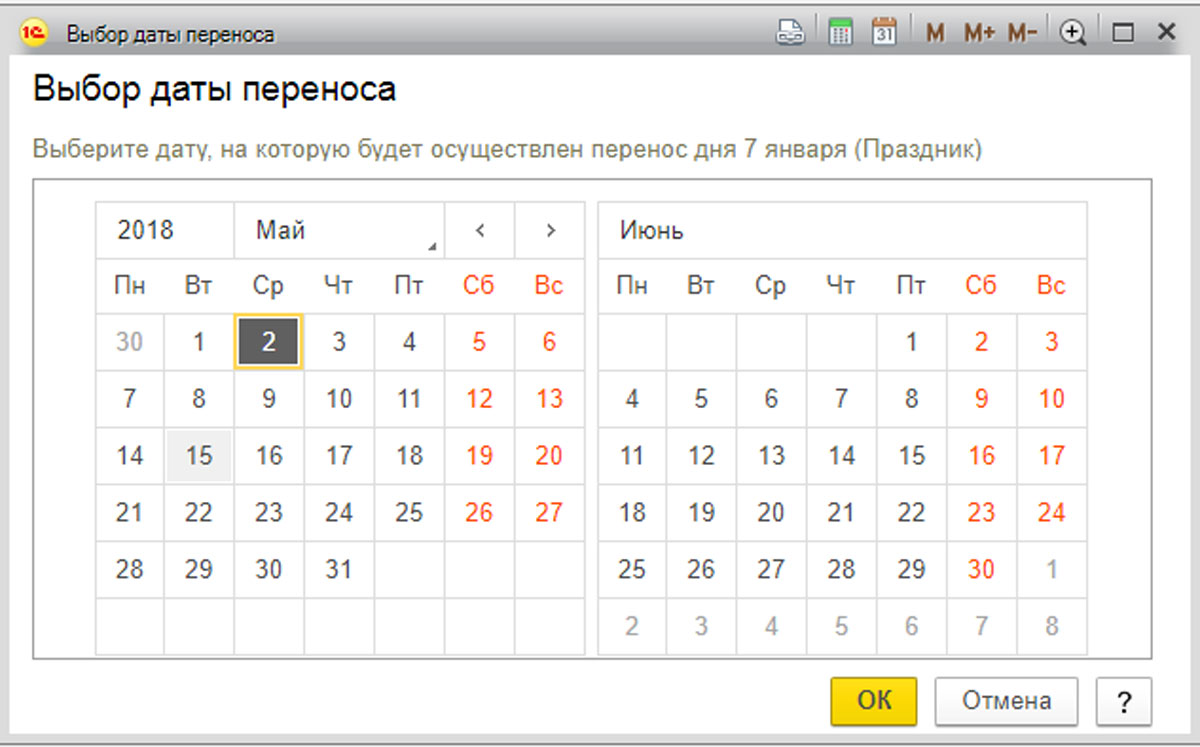Open the calculator icon in title bar
The image size is (1200, 747).
coord(840,33)
